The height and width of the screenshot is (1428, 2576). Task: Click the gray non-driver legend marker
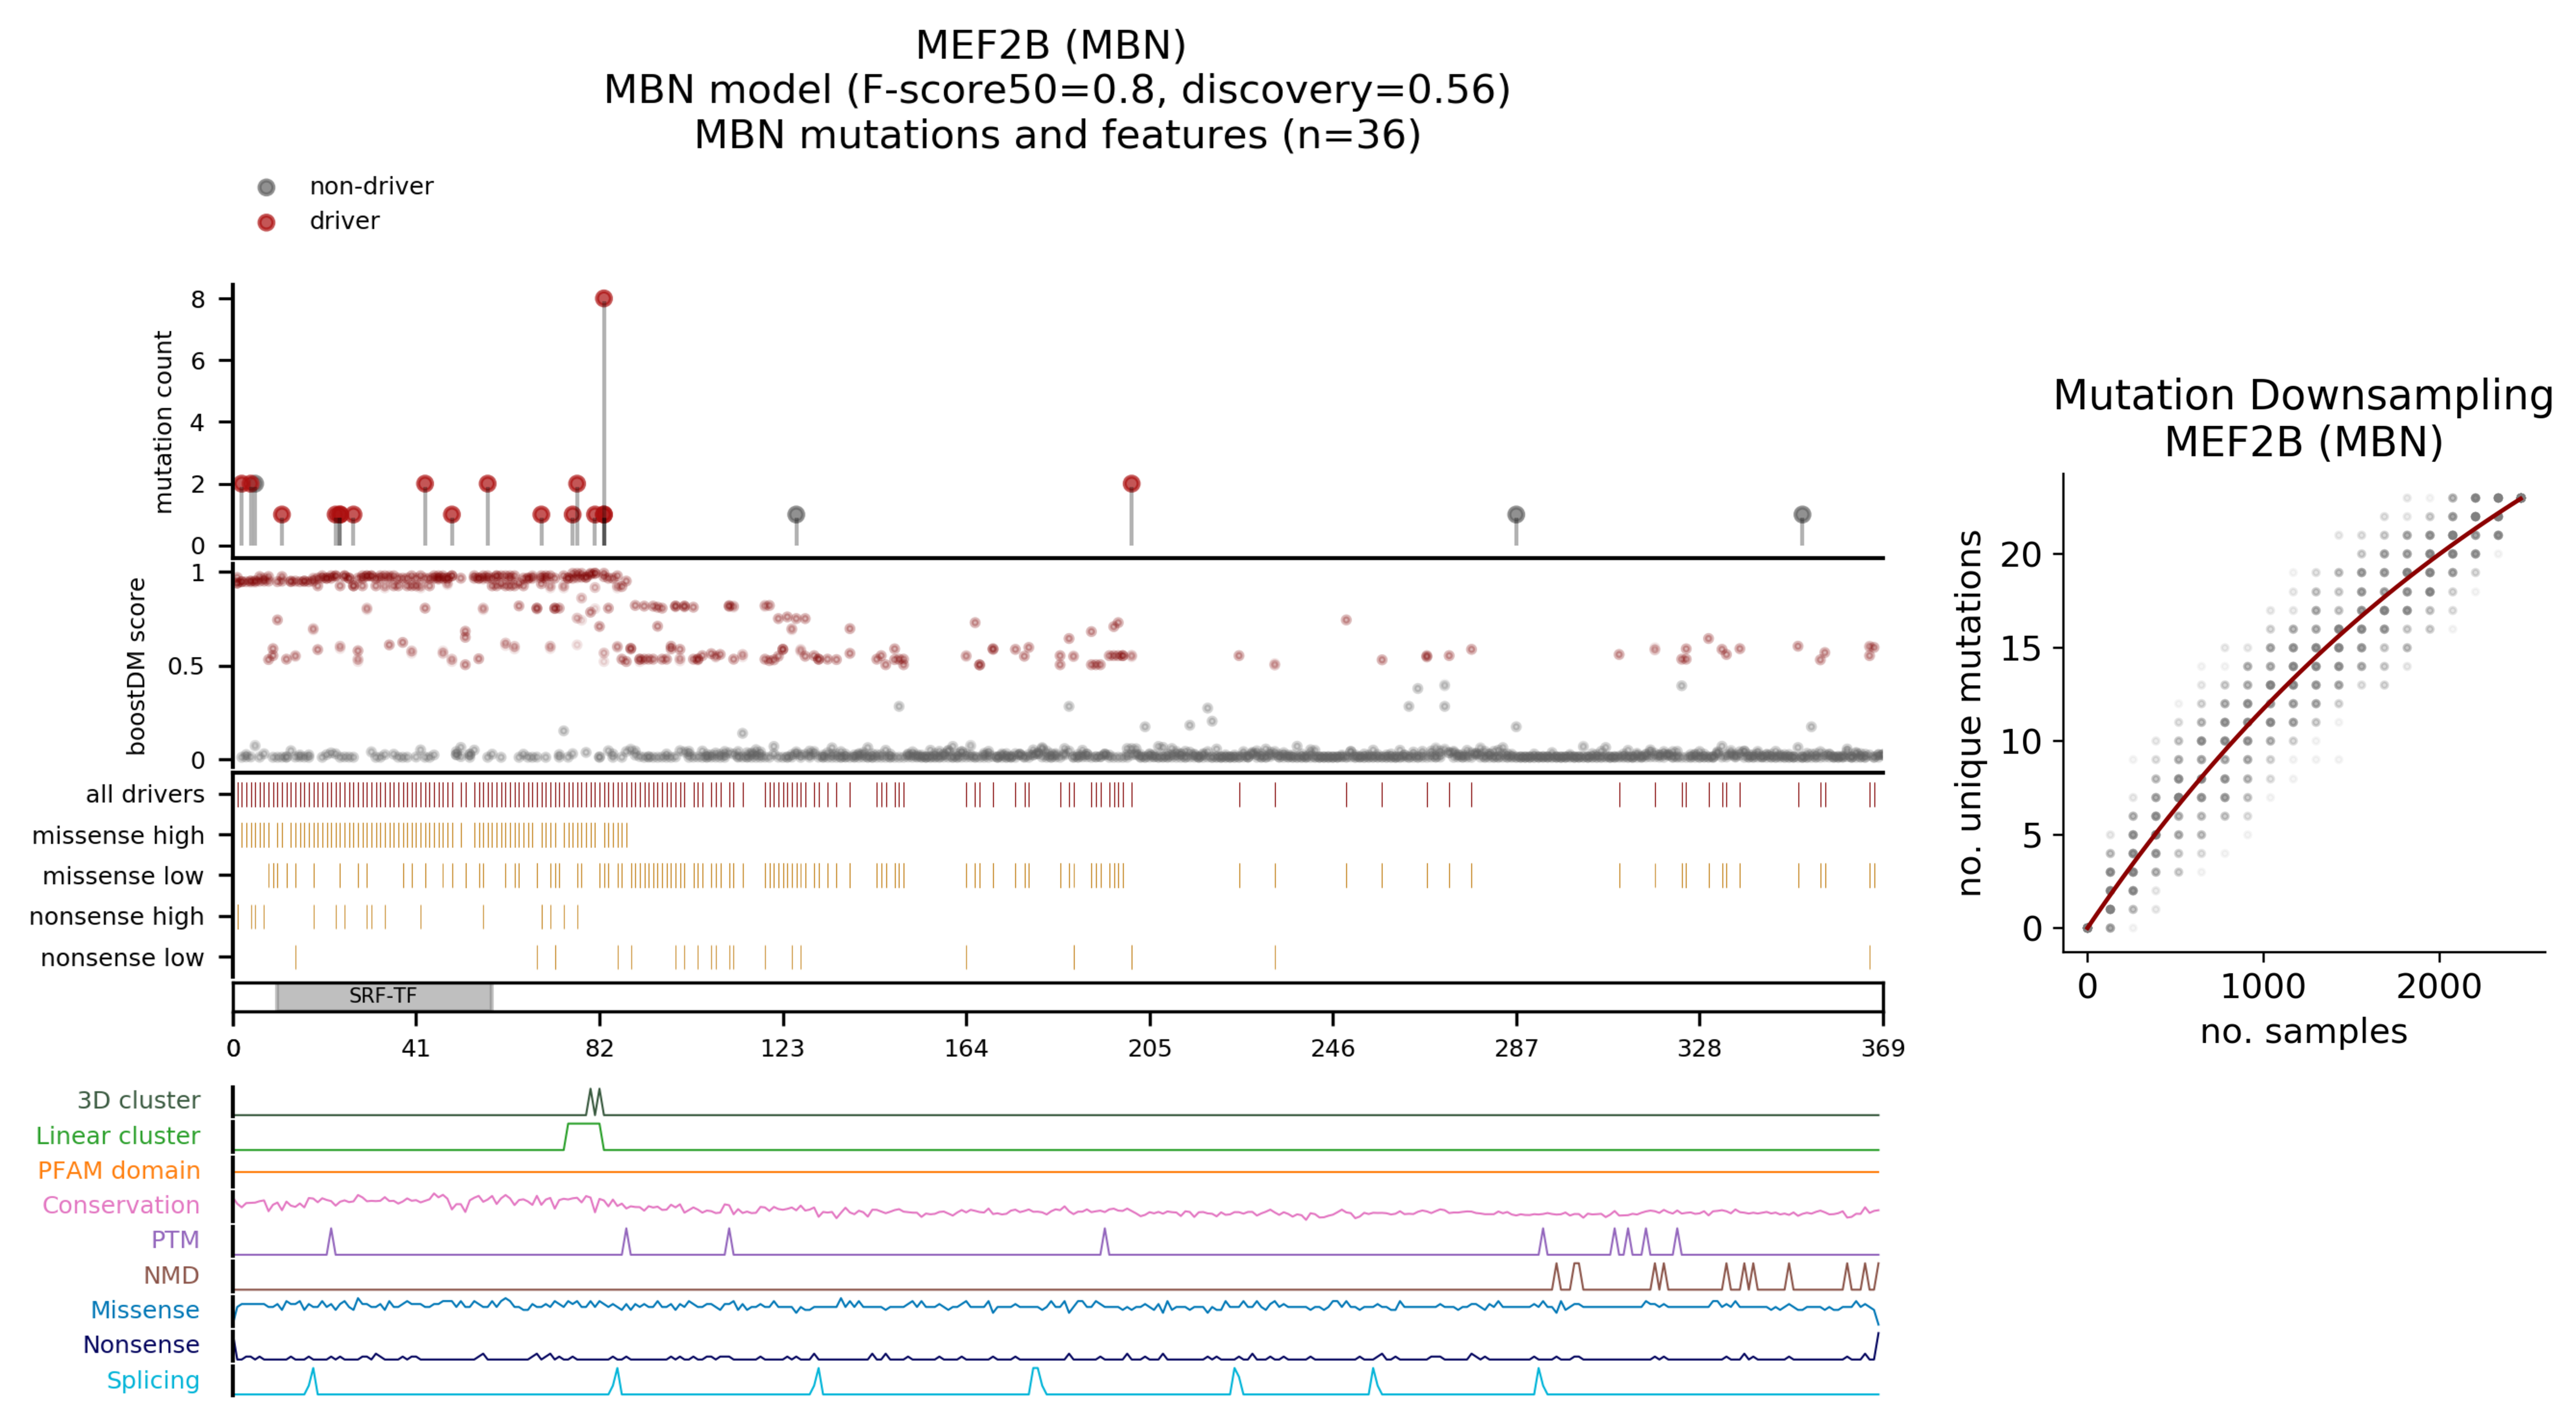coord(266,187)
